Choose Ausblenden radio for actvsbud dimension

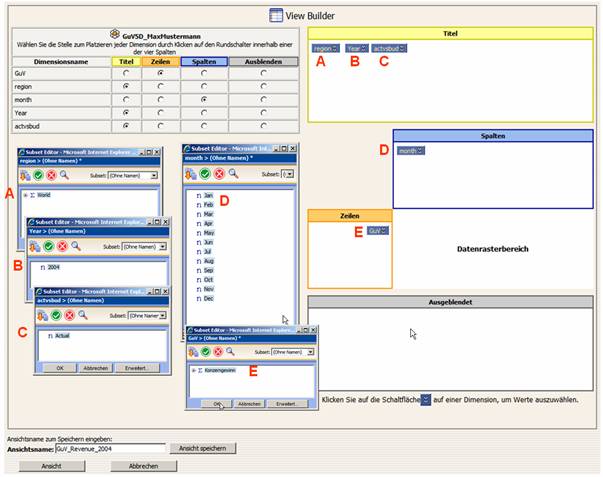(x=262, y=126)
